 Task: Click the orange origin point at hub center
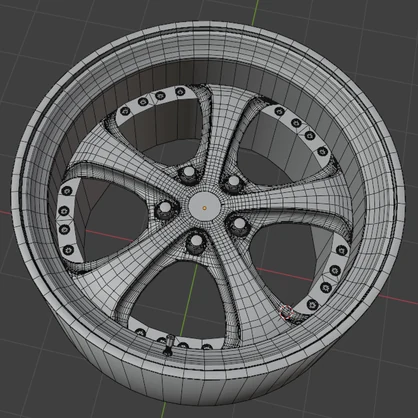205,208
